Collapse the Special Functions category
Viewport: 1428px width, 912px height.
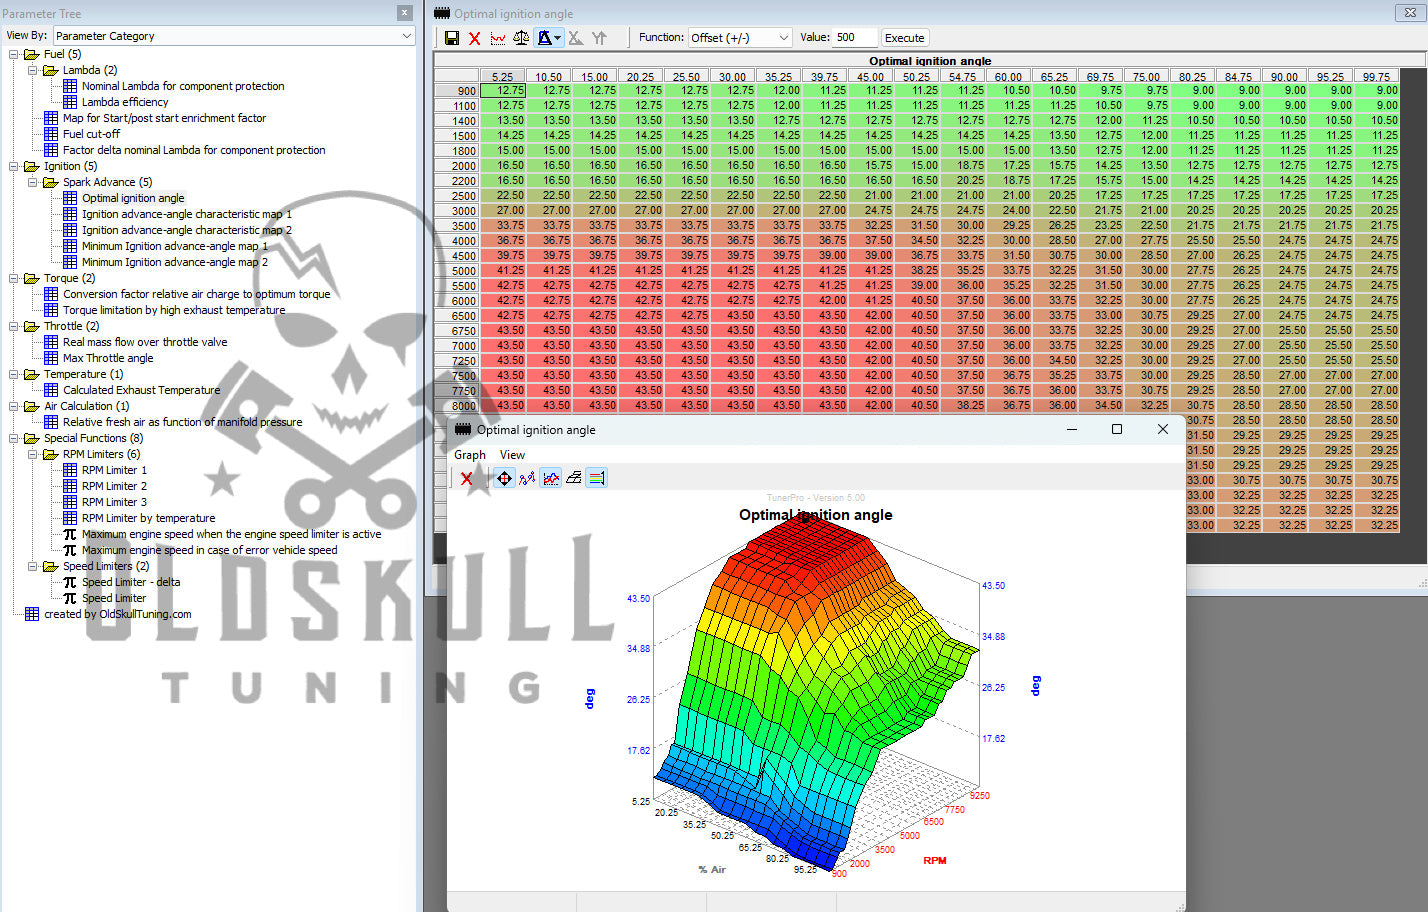(14, 438)
